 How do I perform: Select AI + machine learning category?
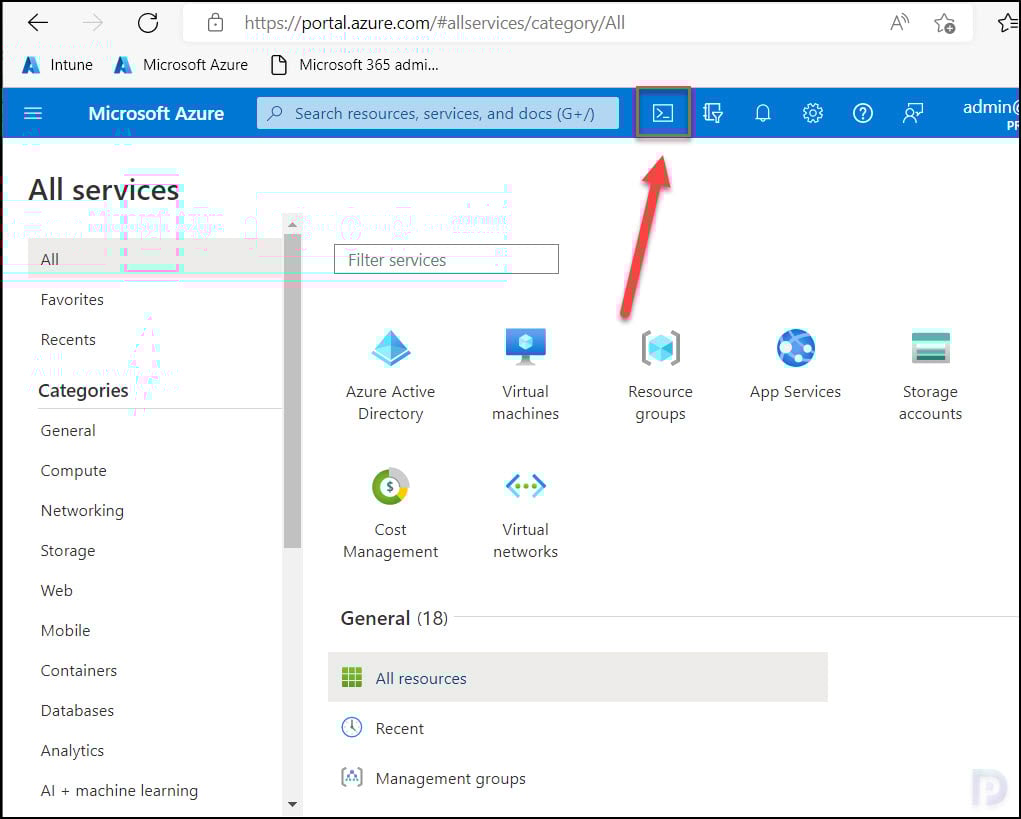coord(119,790)
